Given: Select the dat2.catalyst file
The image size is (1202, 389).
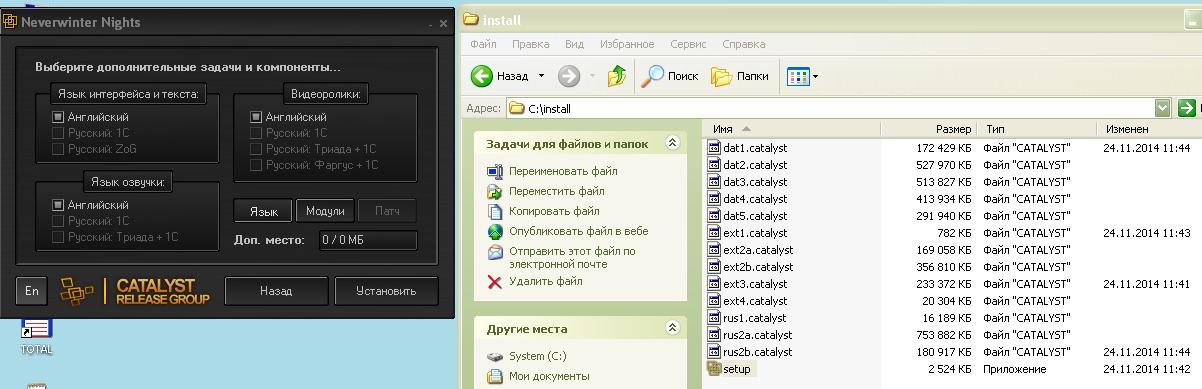Looking at the screenshot, I should 747,164.
